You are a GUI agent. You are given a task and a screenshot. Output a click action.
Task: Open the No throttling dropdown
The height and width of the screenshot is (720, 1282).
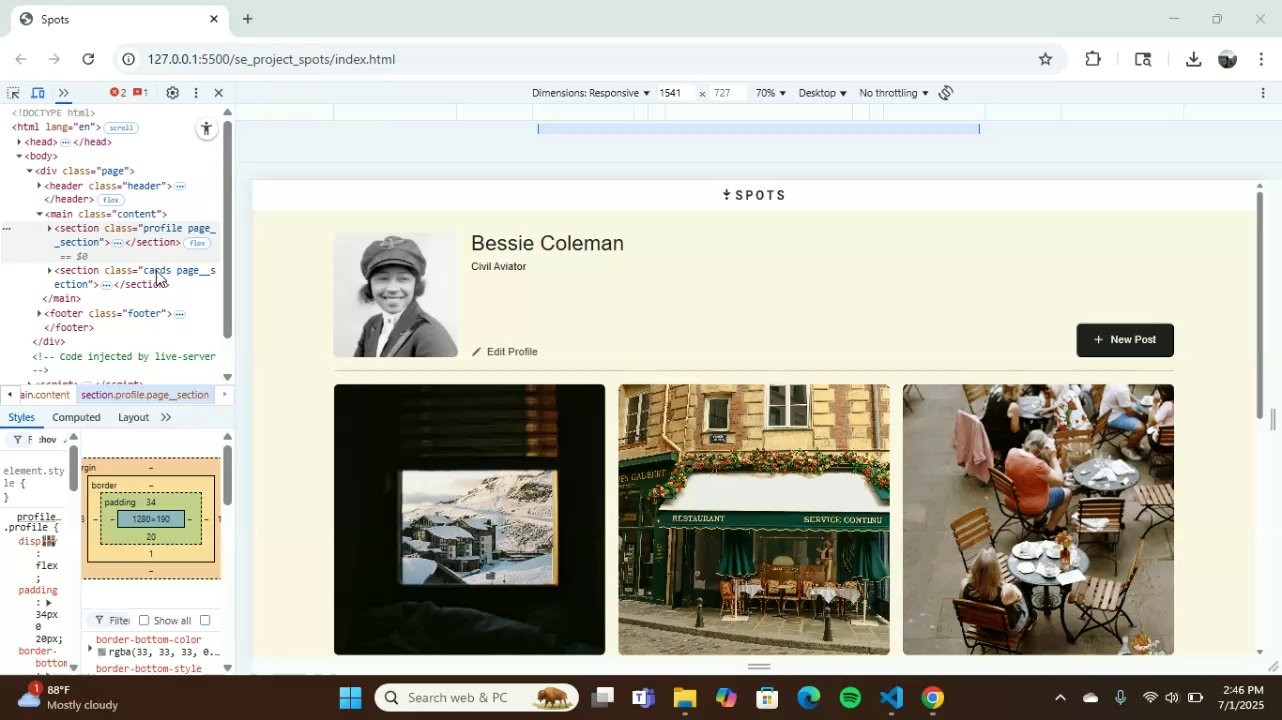pyautogui.click(x=893, y=93)
